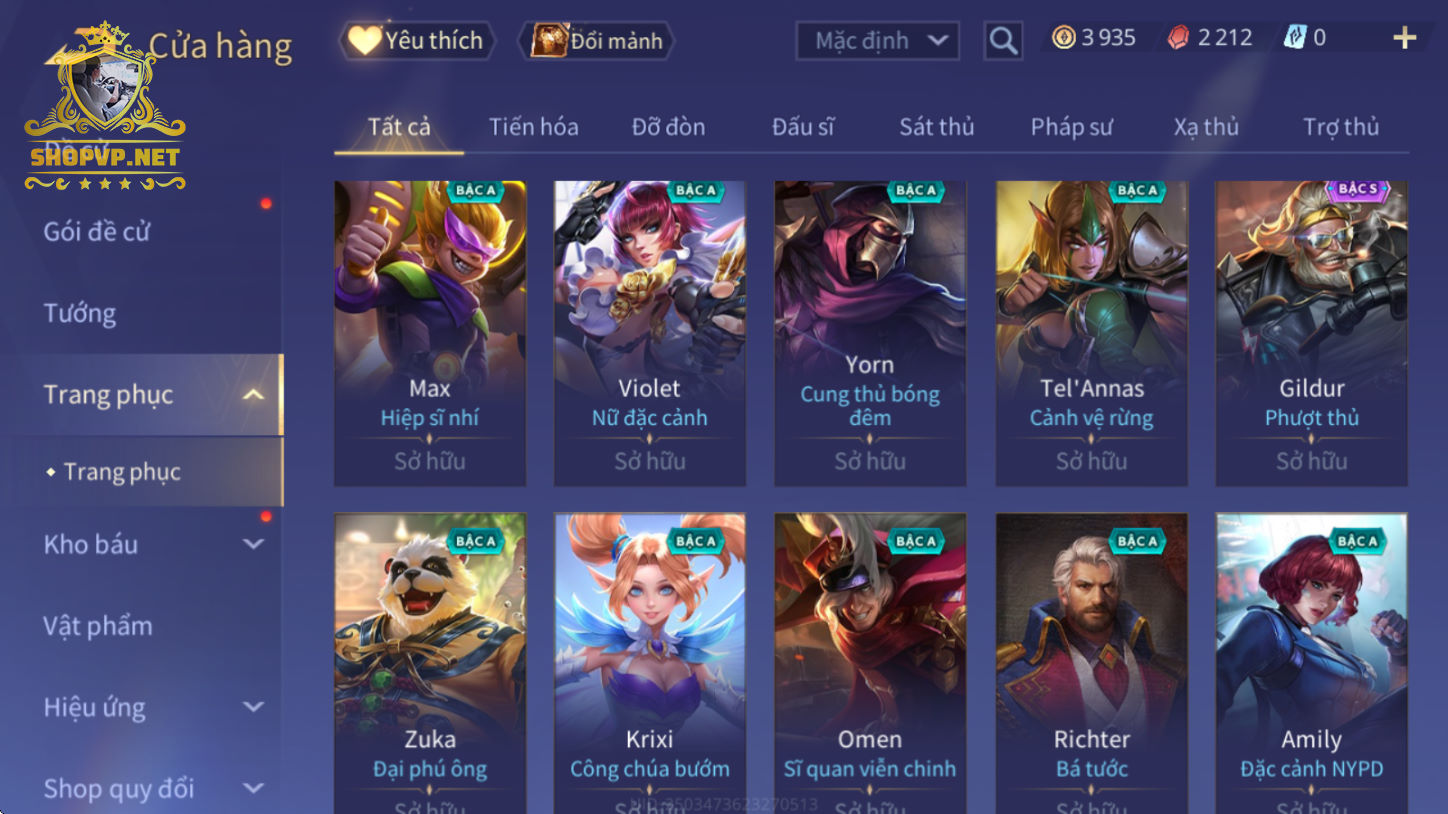Image resolution: width=1448 pixels, height=814 pixels.
Task: Click the red ruby currency icon
Action: click(1180, 38)
